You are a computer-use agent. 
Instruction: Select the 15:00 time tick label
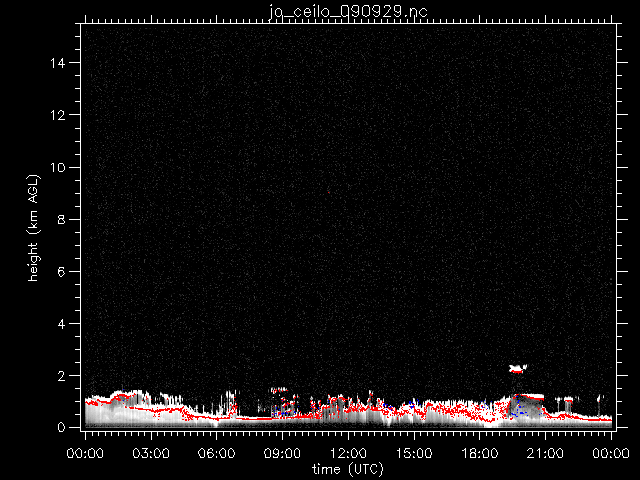[x=414, y=453]
